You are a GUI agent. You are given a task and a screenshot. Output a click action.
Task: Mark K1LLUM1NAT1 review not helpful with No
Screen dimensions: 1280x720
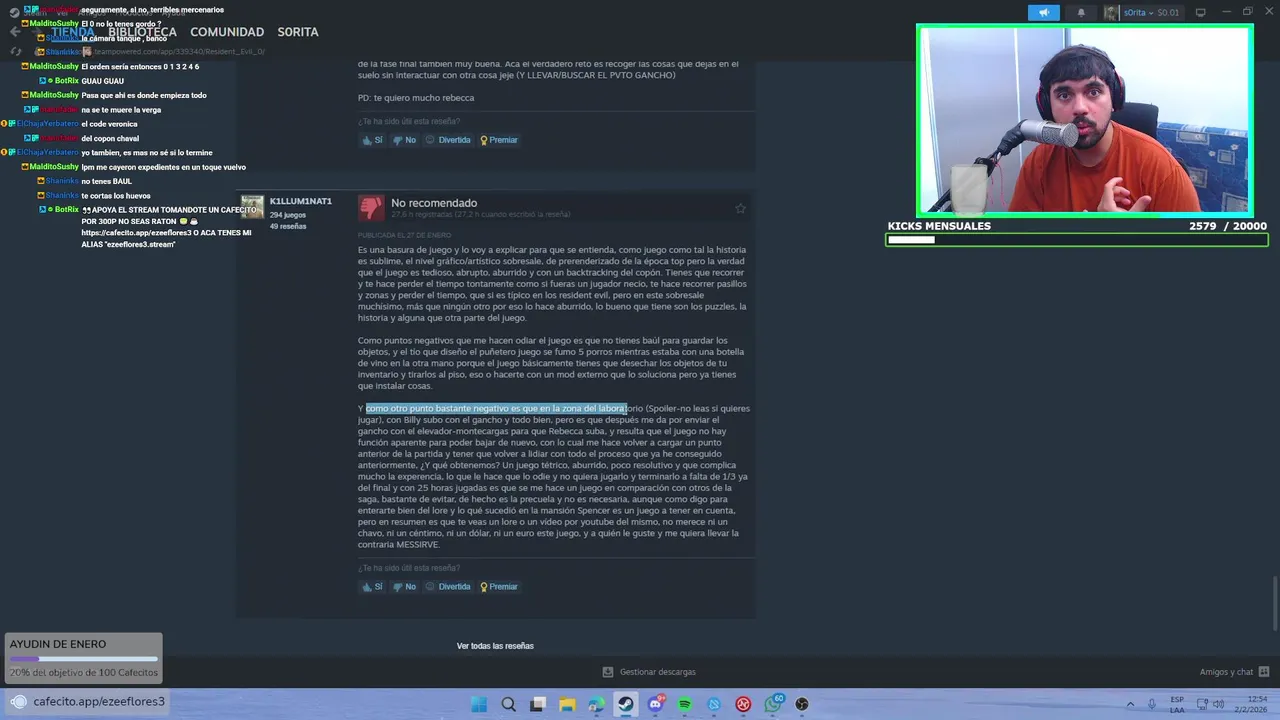click(404, 587)
